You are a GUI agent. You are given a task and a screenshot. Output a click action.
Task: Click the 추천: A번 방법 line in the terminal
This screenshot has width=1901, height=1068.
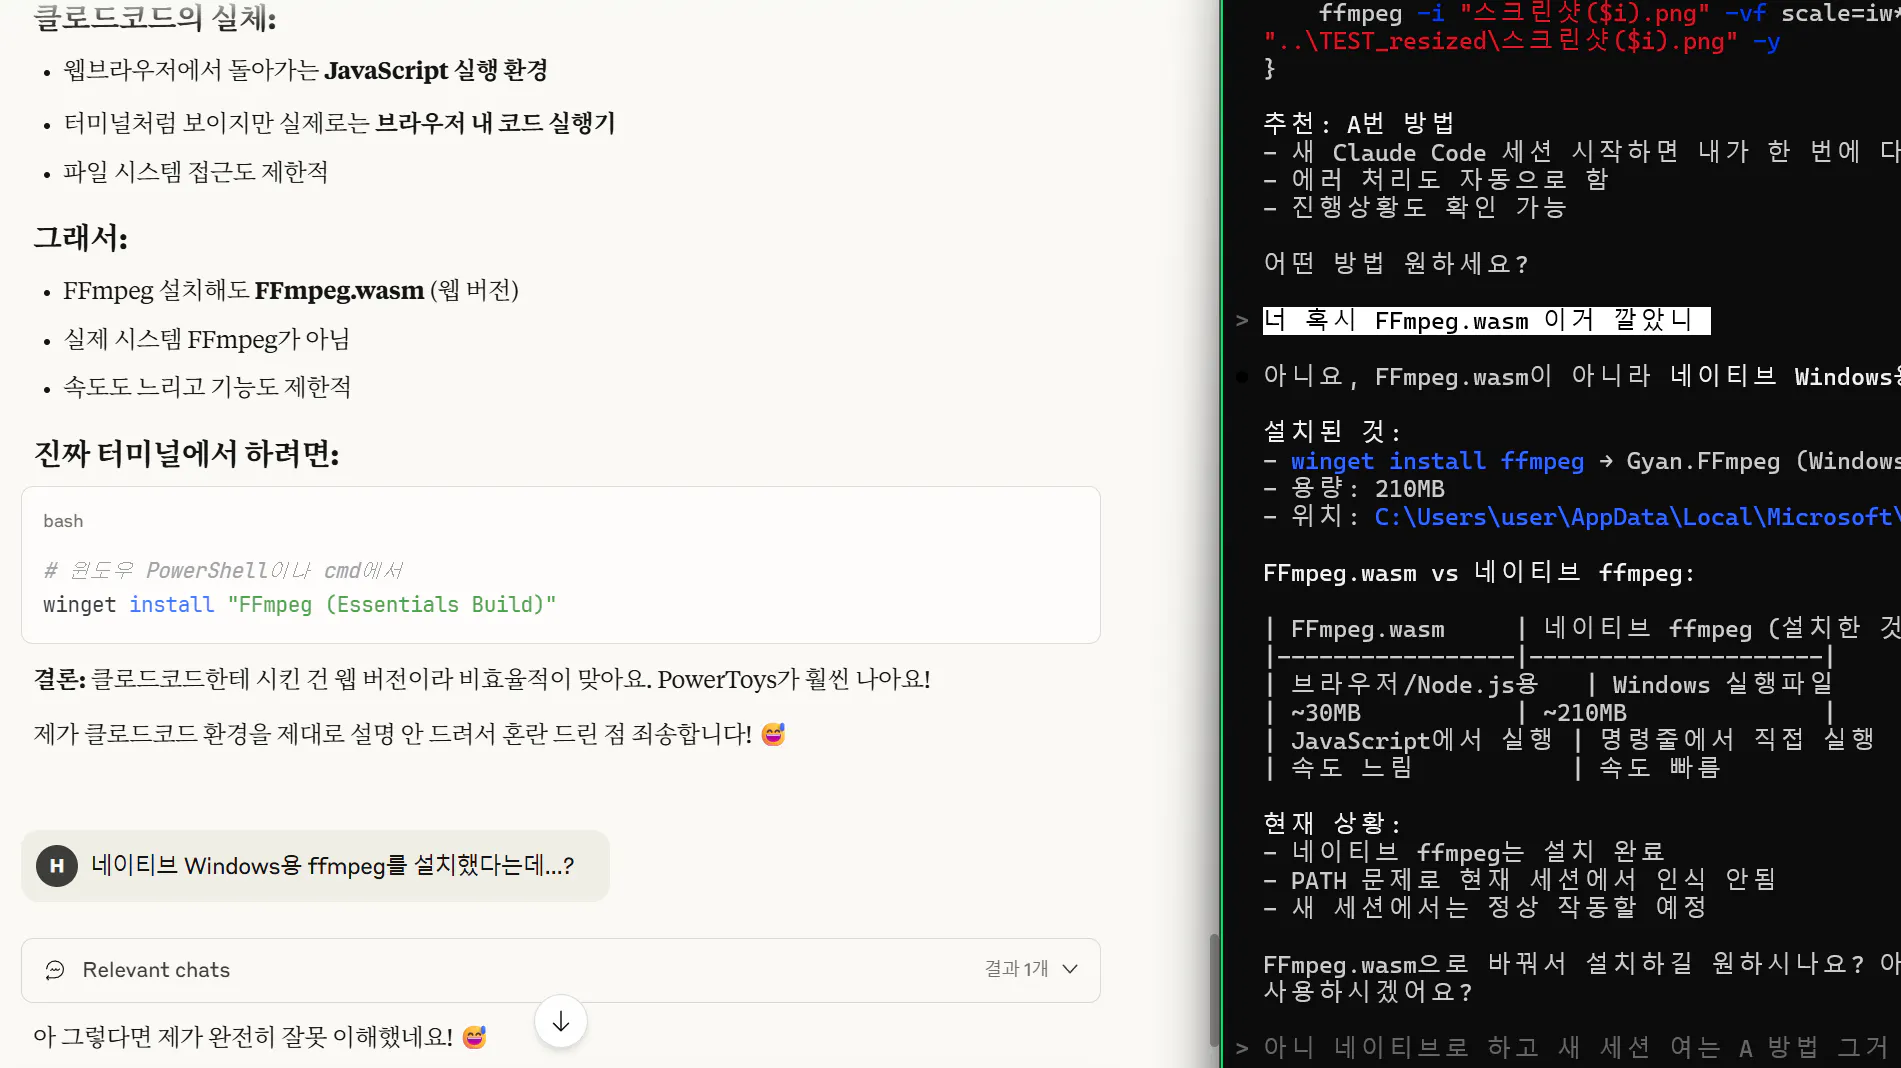coord(1359,123)
